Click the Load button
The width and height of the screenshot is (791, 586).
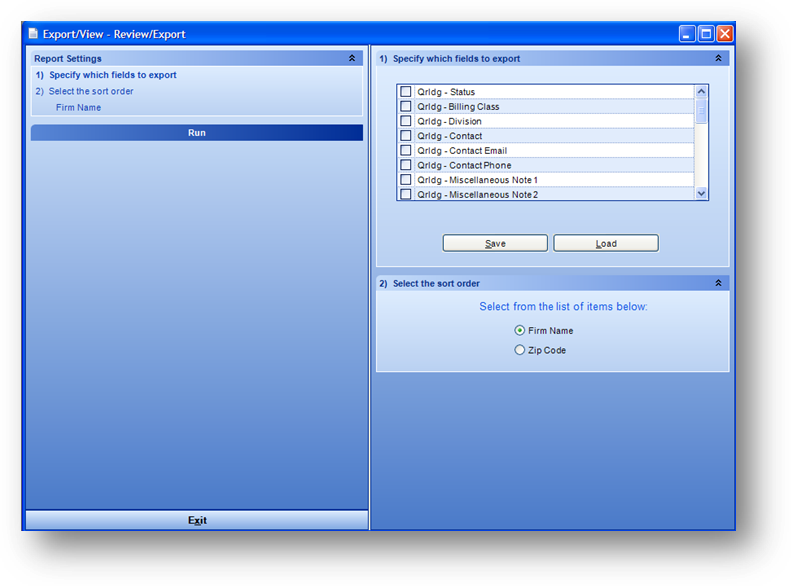606,244
